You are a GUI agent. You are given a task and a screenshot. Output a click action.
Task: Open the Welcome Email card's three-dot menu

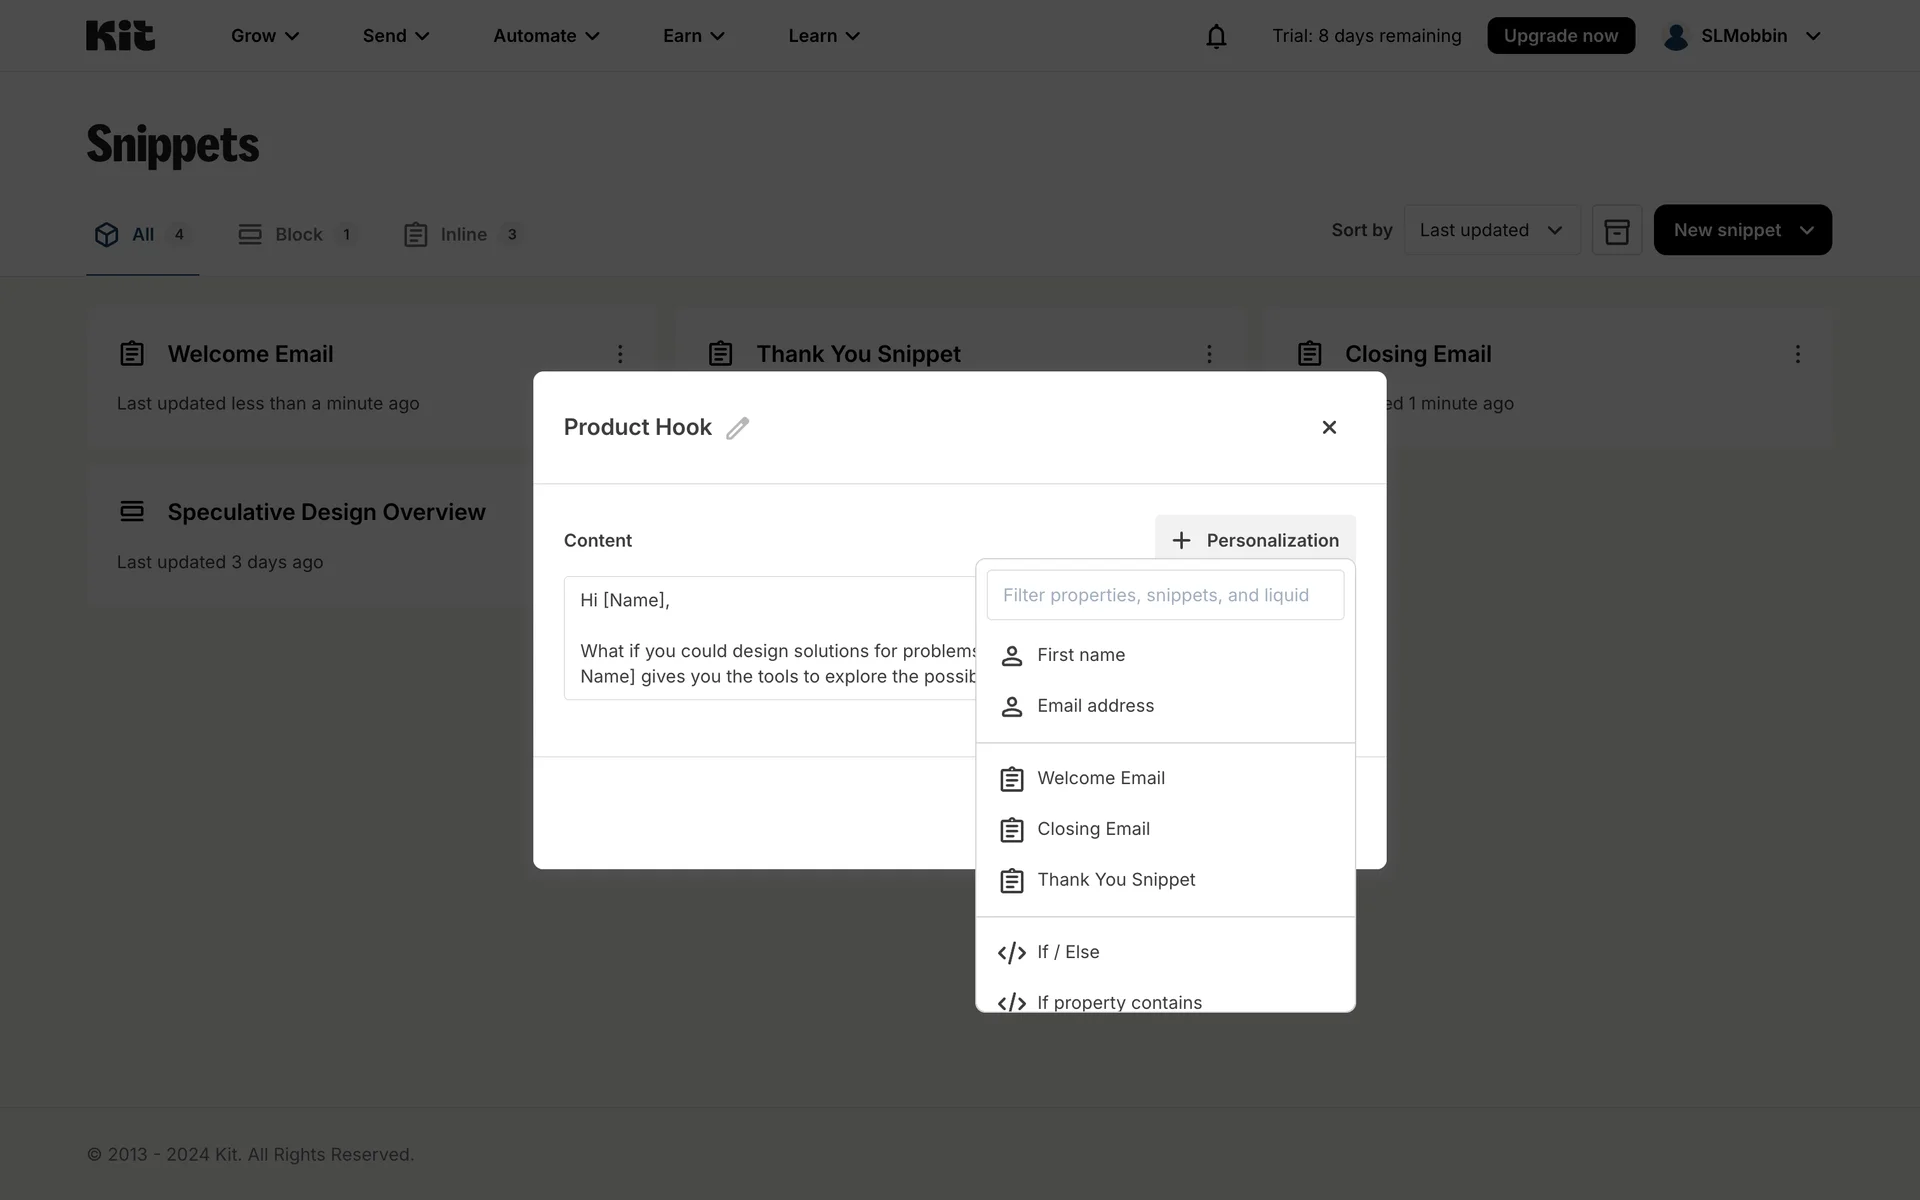click(x=620, y=354)
